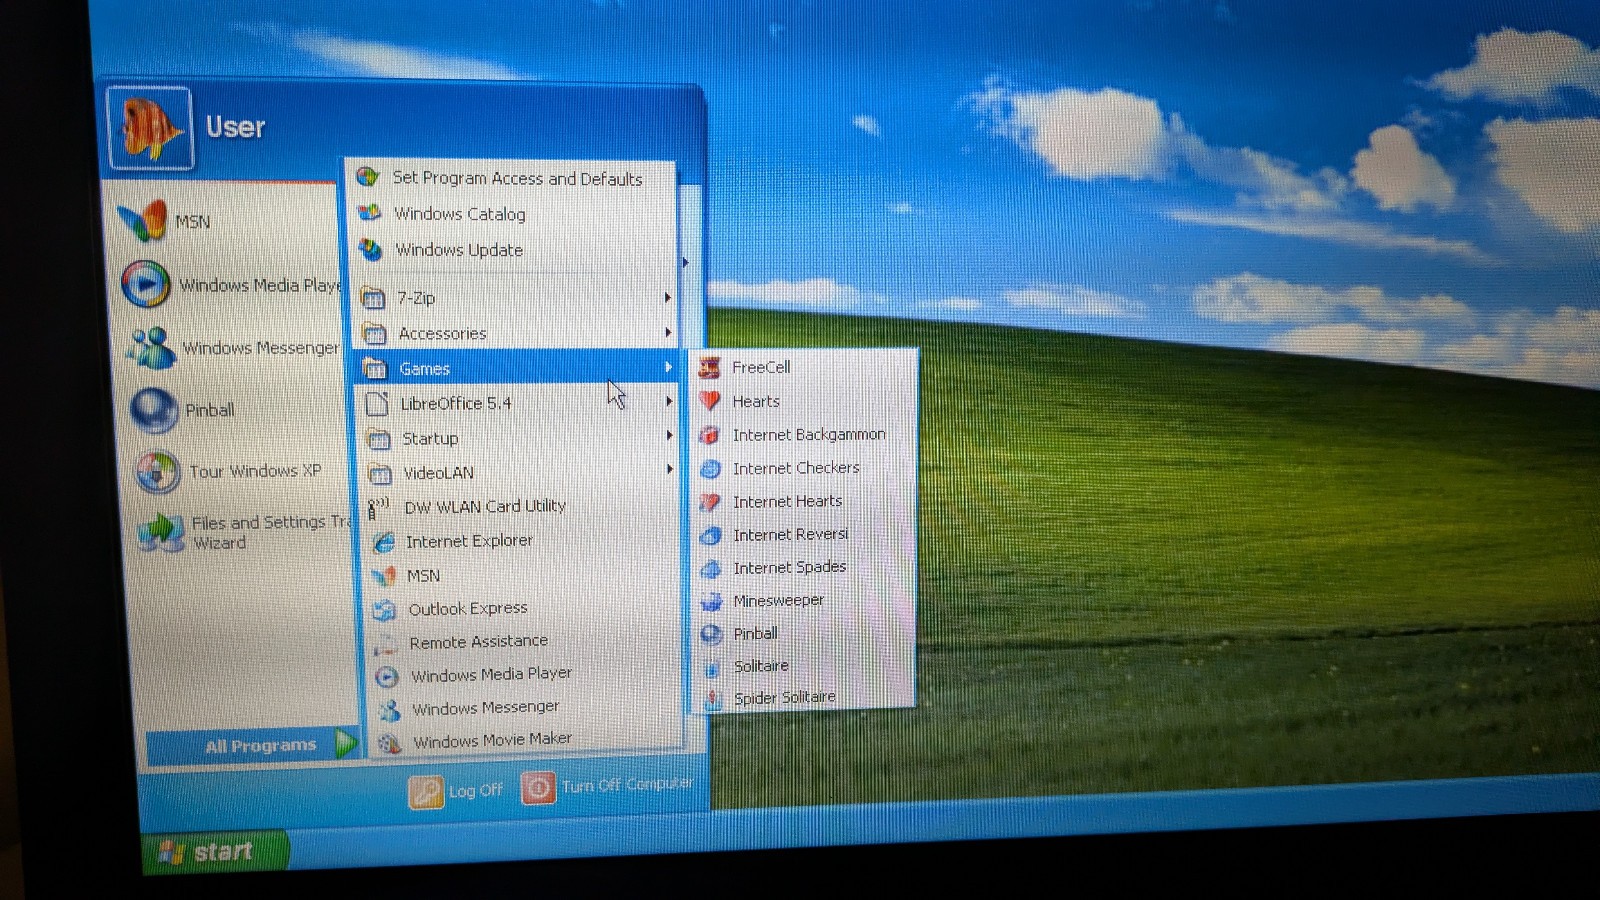Click the Internet Backgammon icon
1600x900 pixels.
(710, 435)
